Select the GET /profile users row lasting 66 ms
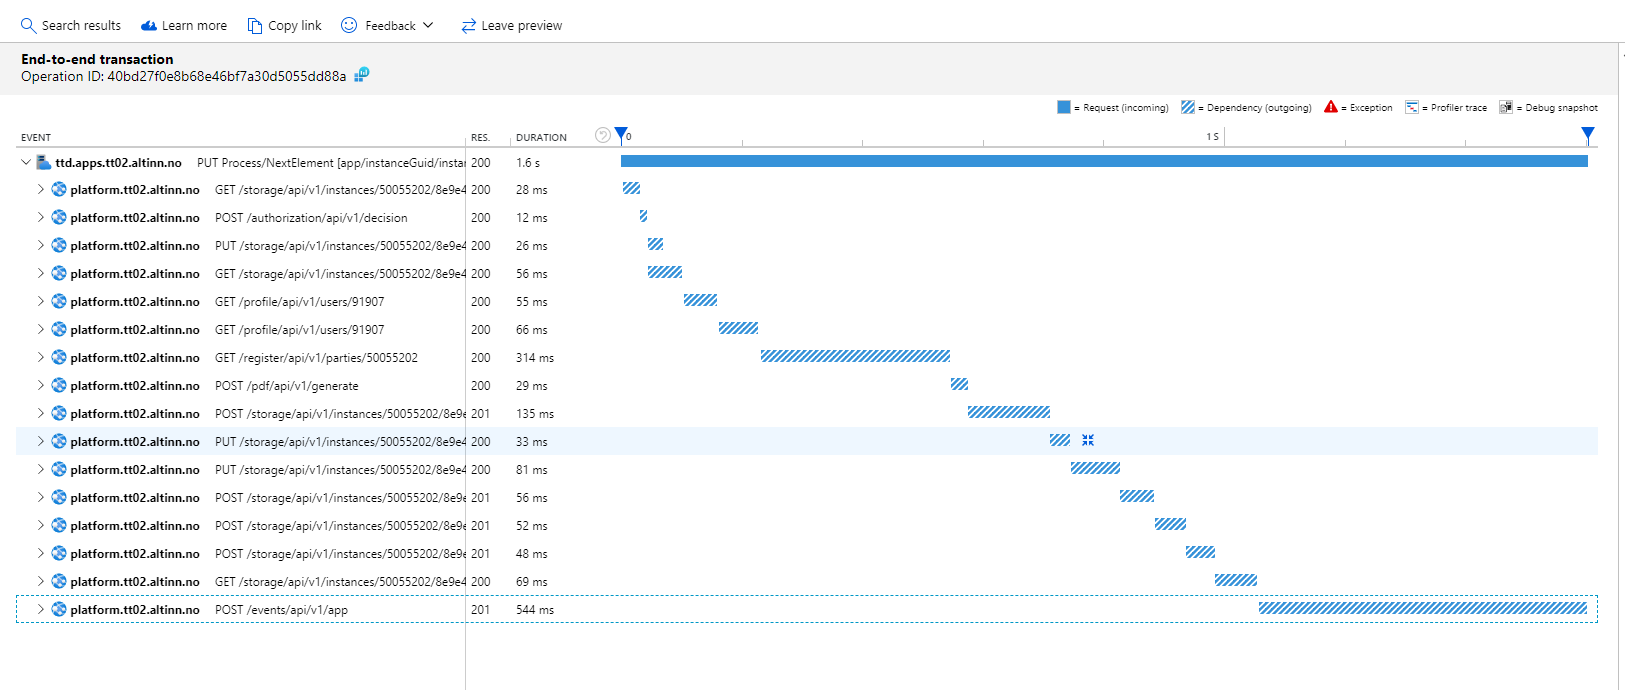Image resolution: width=1625 pixels, height=690 pixels. pos(299,329)
